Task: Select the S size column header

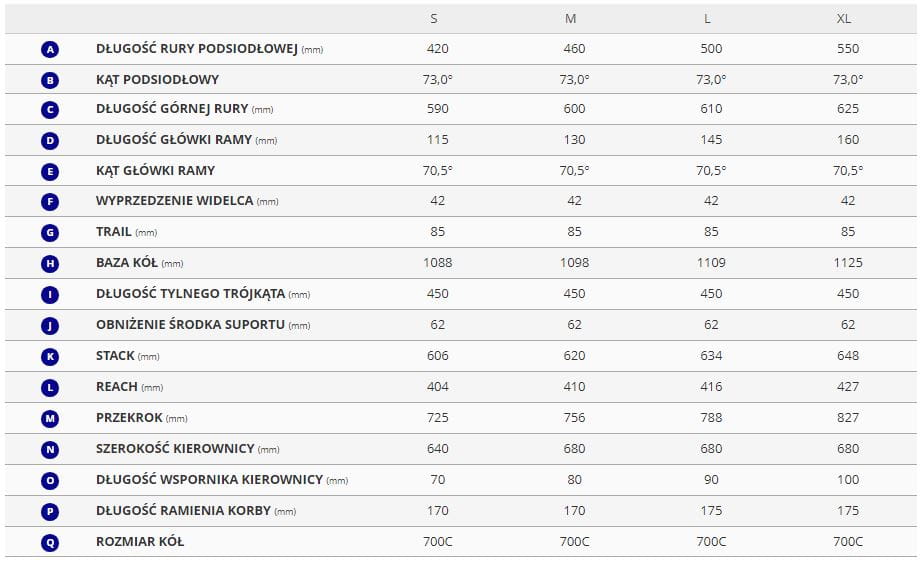Action: coord(434,19)
